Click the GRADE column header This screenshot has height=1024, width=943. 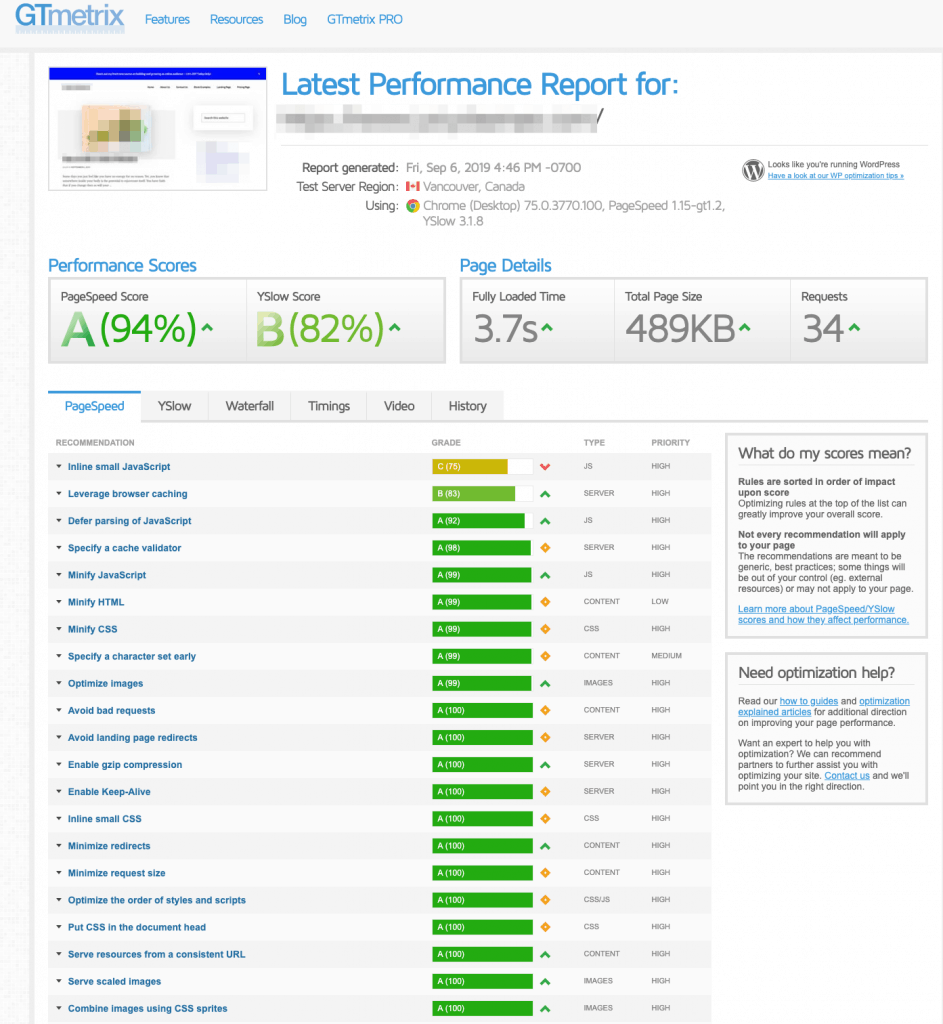pyautogui.click(x=446, y=443)
